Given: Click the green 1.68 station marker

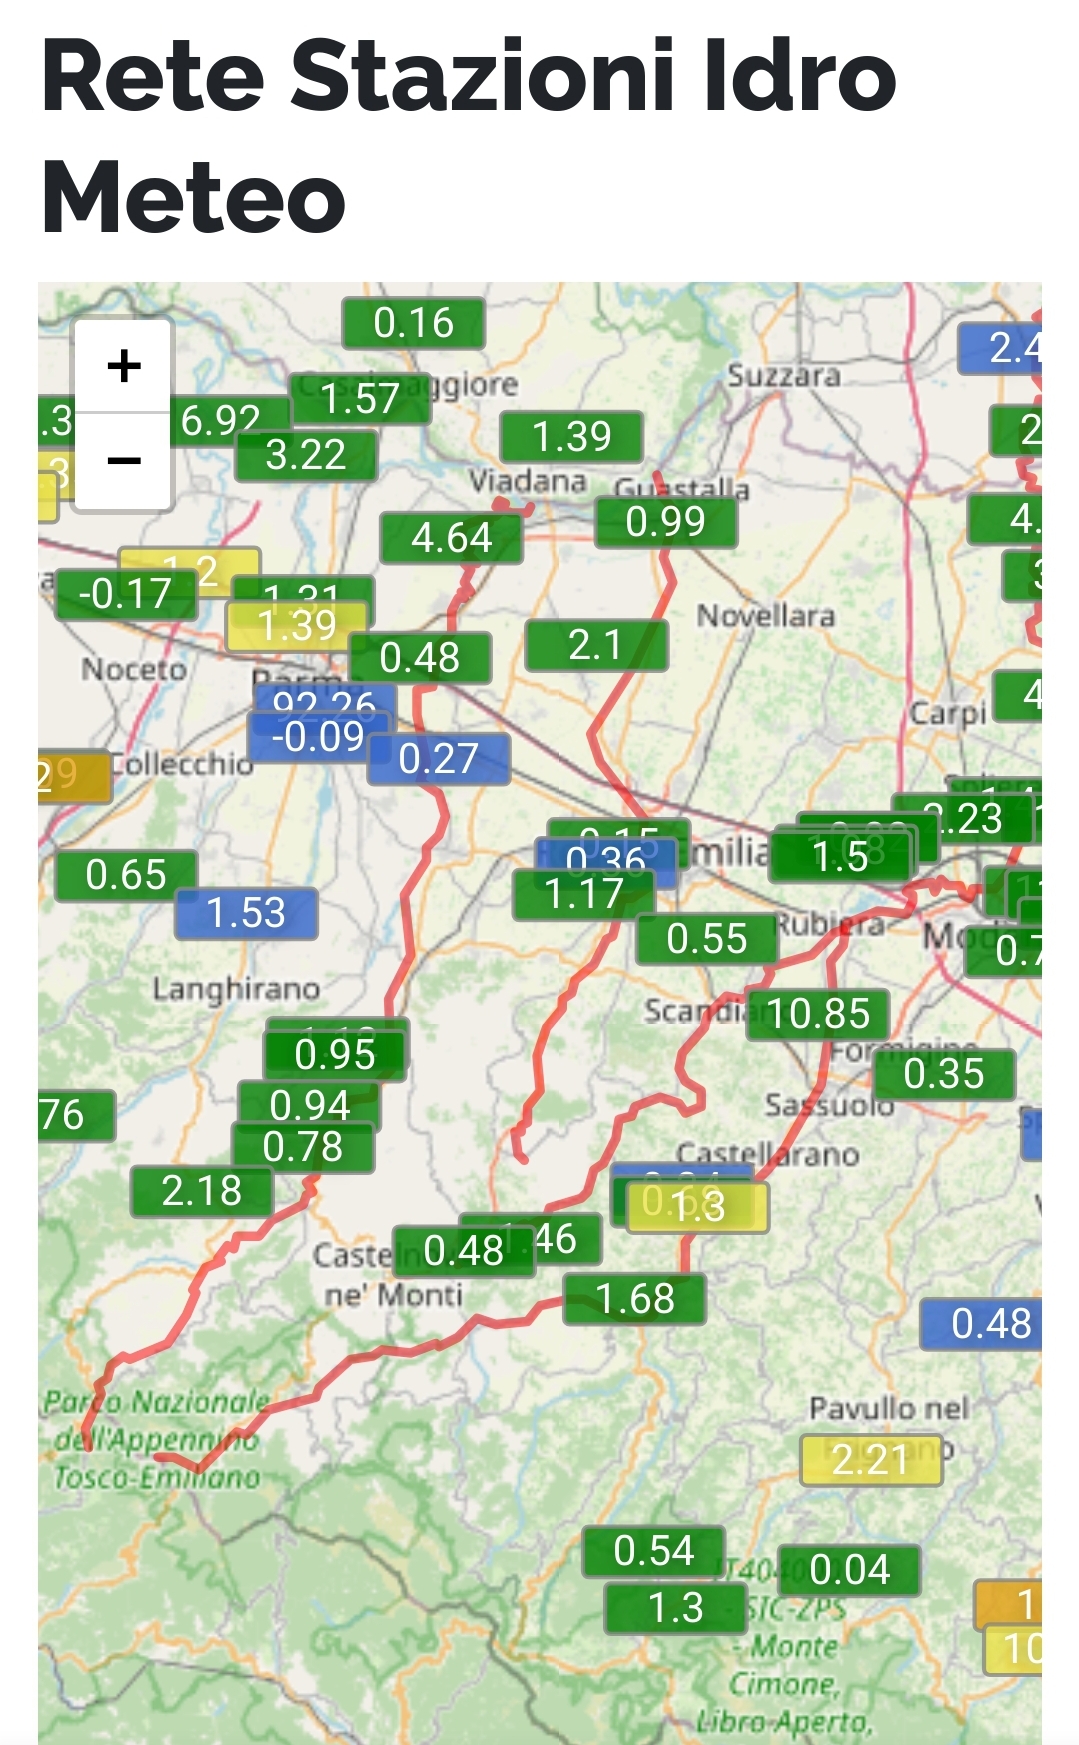Looking at the screenshot, I should click(634, 1299).
